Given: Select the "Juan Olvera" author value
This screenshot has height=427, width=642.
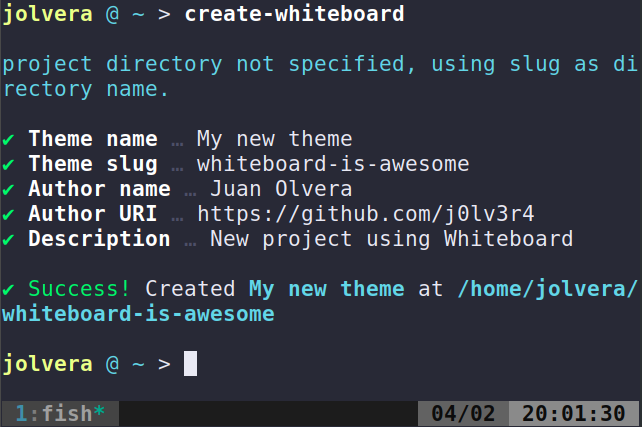Looking at the screenshot, I should pyautogui.click(x=281, y=189).
